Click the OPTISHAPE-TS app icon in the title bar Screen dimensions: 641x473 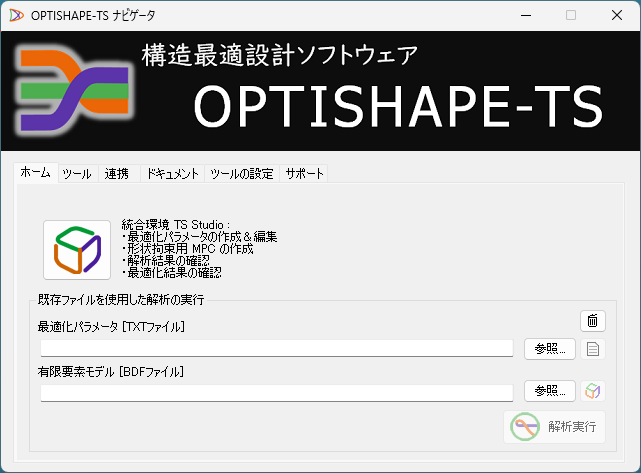pos(16,16)
